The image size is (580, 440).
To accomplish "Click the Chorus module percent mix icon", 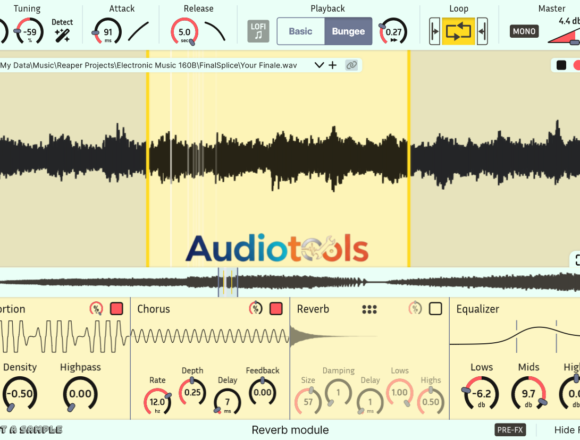I will point(256,308).
